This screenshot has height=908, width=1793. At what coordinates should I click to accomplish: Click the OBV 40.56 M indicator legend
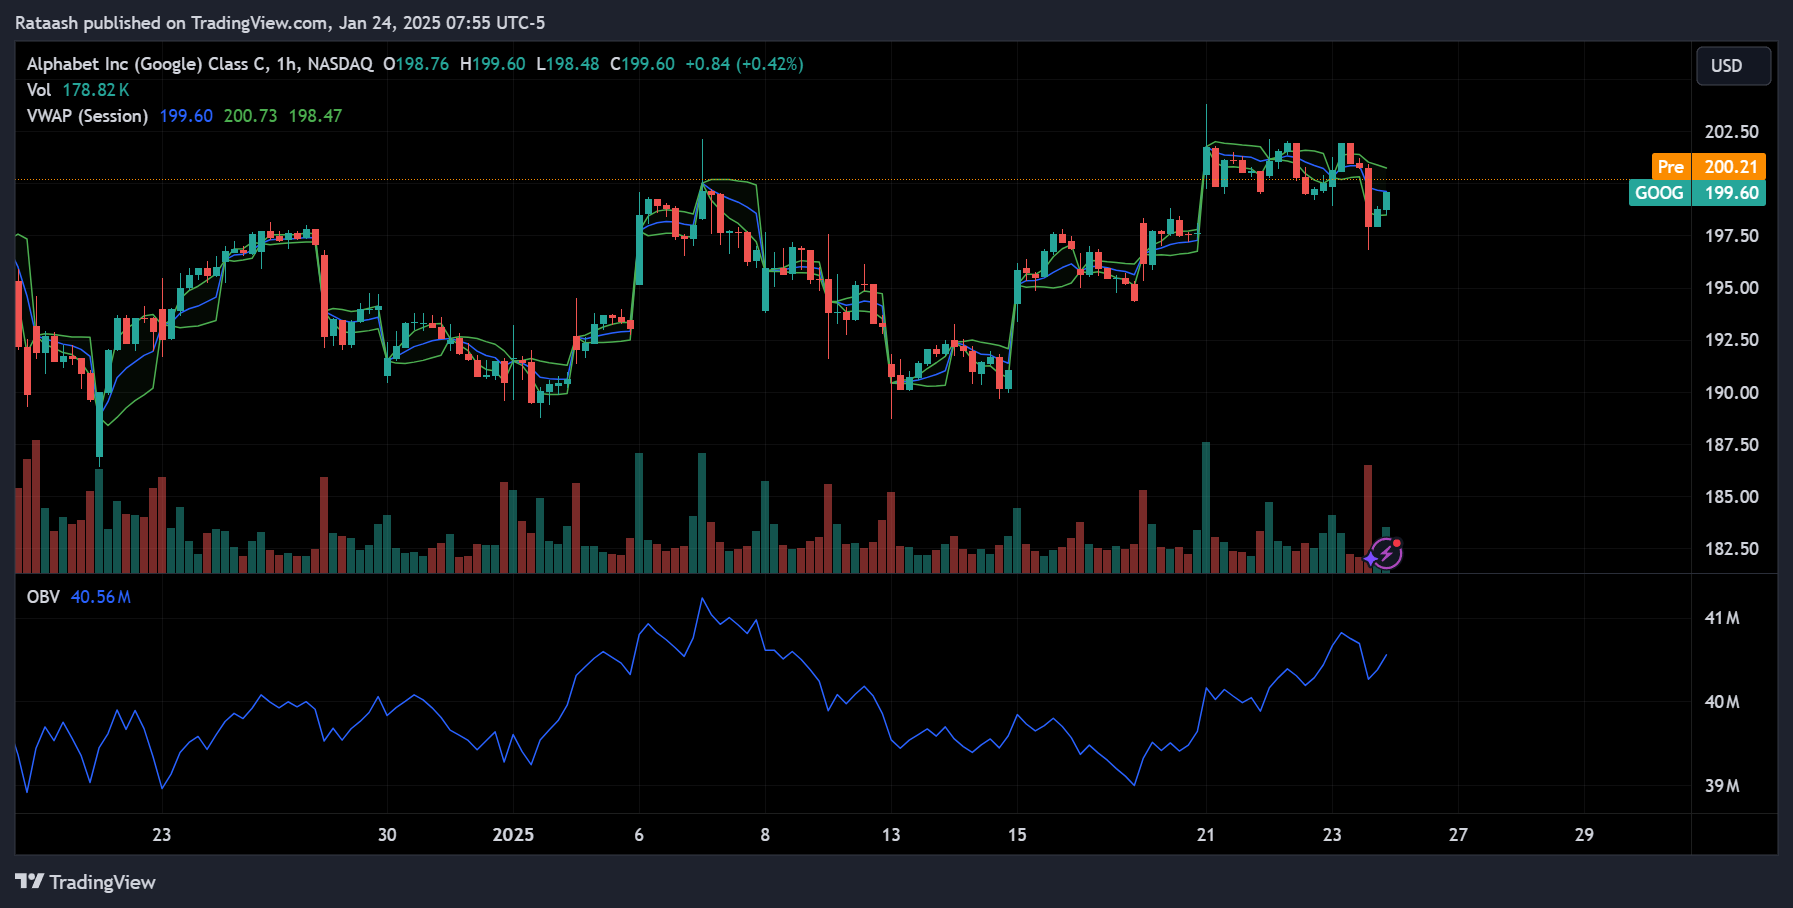point(78,597)
